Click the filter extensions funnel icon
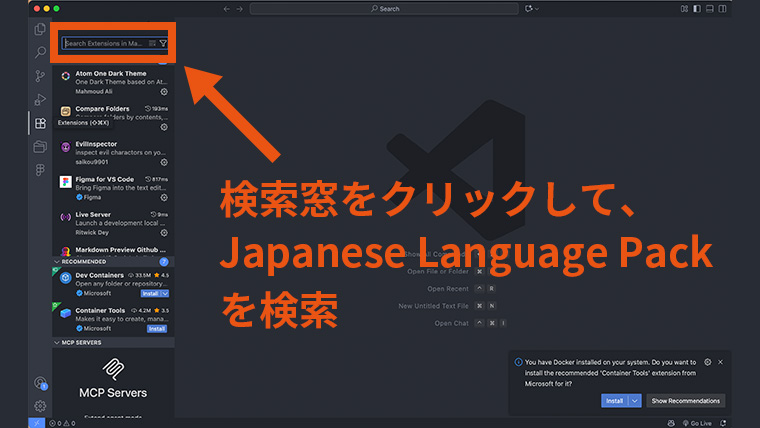Viewport: 760px width, 428px height. pyautogui.click(x=163, y=44)
